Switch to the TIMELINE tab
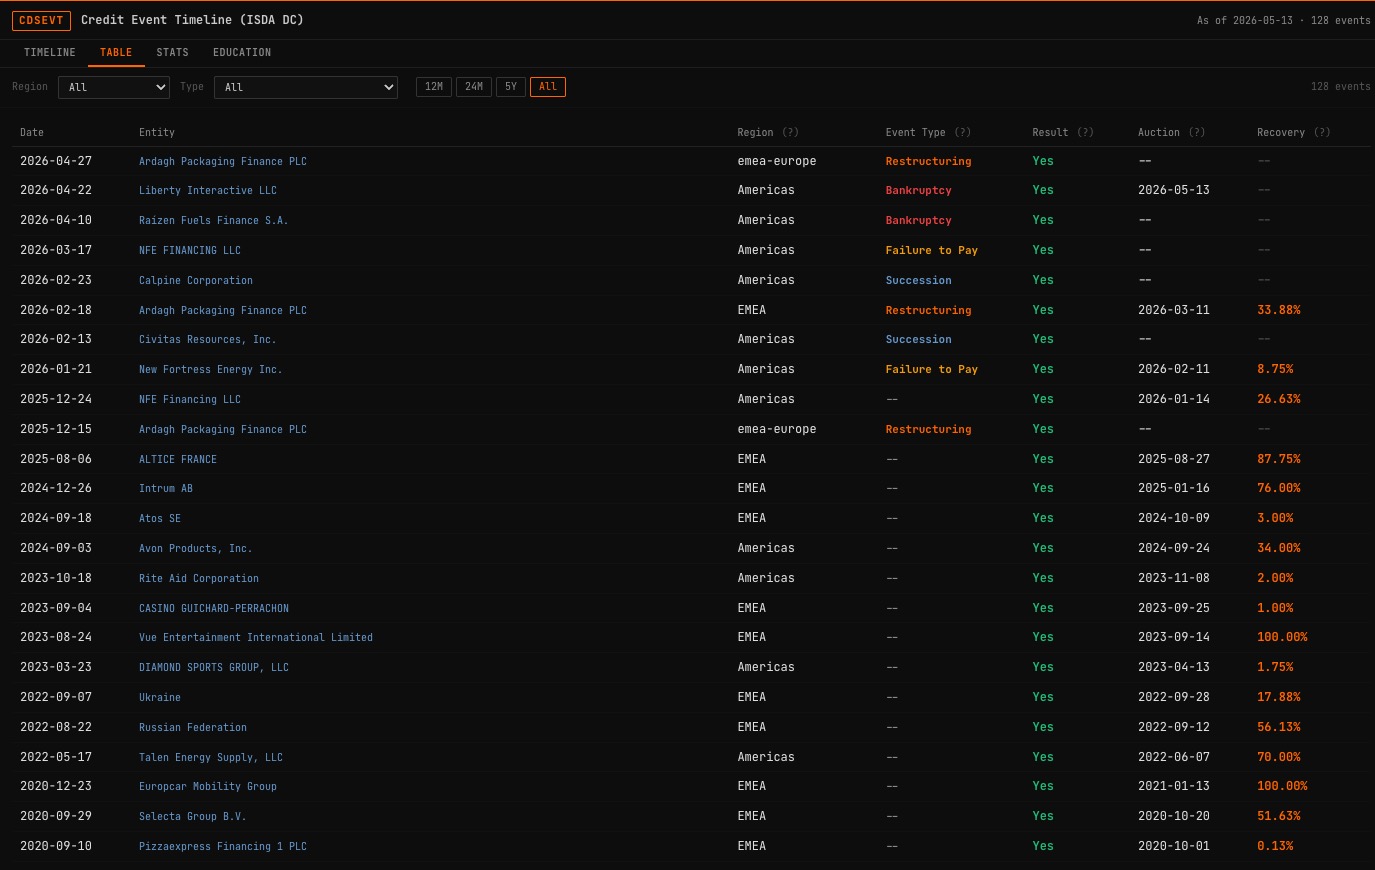The height and width of the screenshot is (870, 1375). tap(50, 52)
